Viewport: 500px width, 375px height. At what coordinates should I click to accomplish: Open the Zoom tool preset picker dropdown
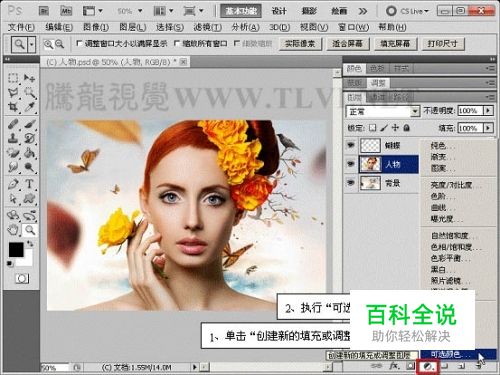point(32,44)
